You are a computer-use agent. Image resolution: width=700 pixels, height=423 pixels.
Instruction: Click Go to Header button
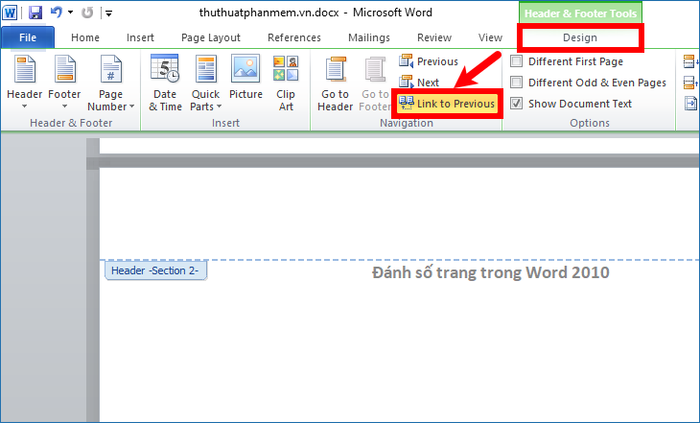point(335,83)
